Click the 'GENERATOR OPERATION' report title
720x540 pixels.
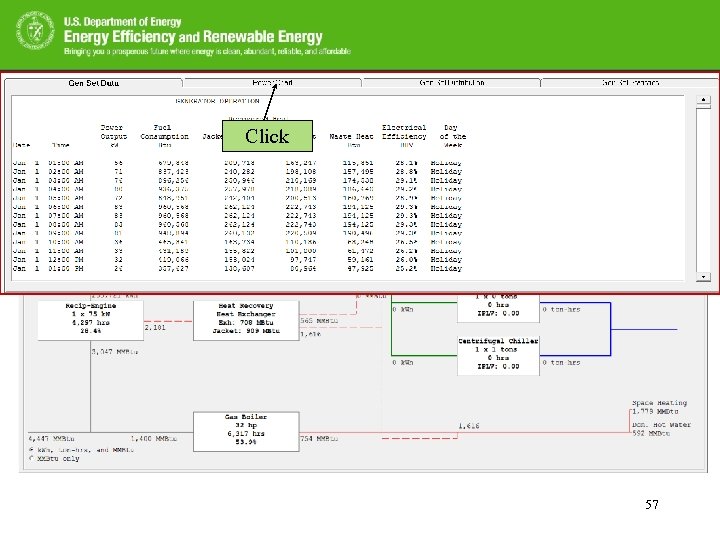[217, 101]
